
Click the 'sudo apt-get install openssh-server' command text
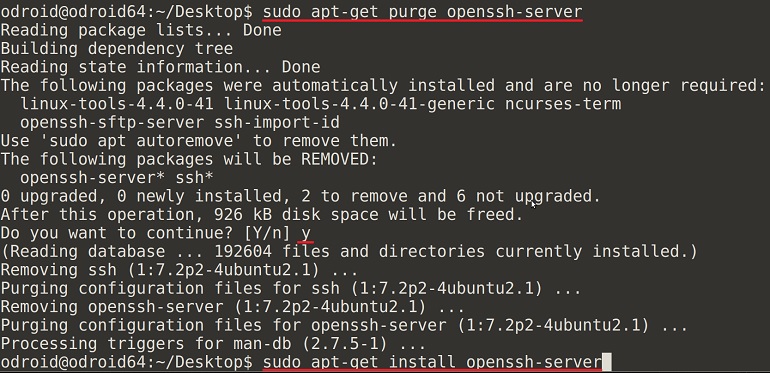(432, 362)
